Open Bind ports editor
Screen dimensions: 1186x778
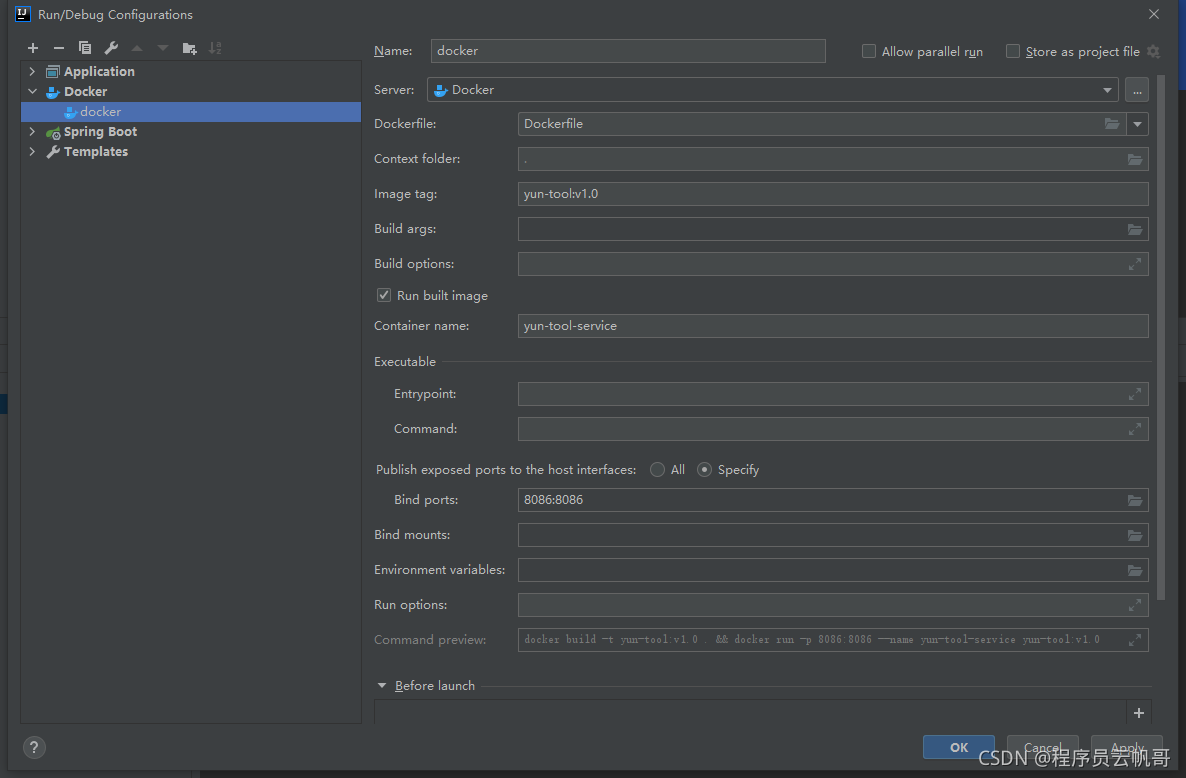click(x=1135, y=500)
